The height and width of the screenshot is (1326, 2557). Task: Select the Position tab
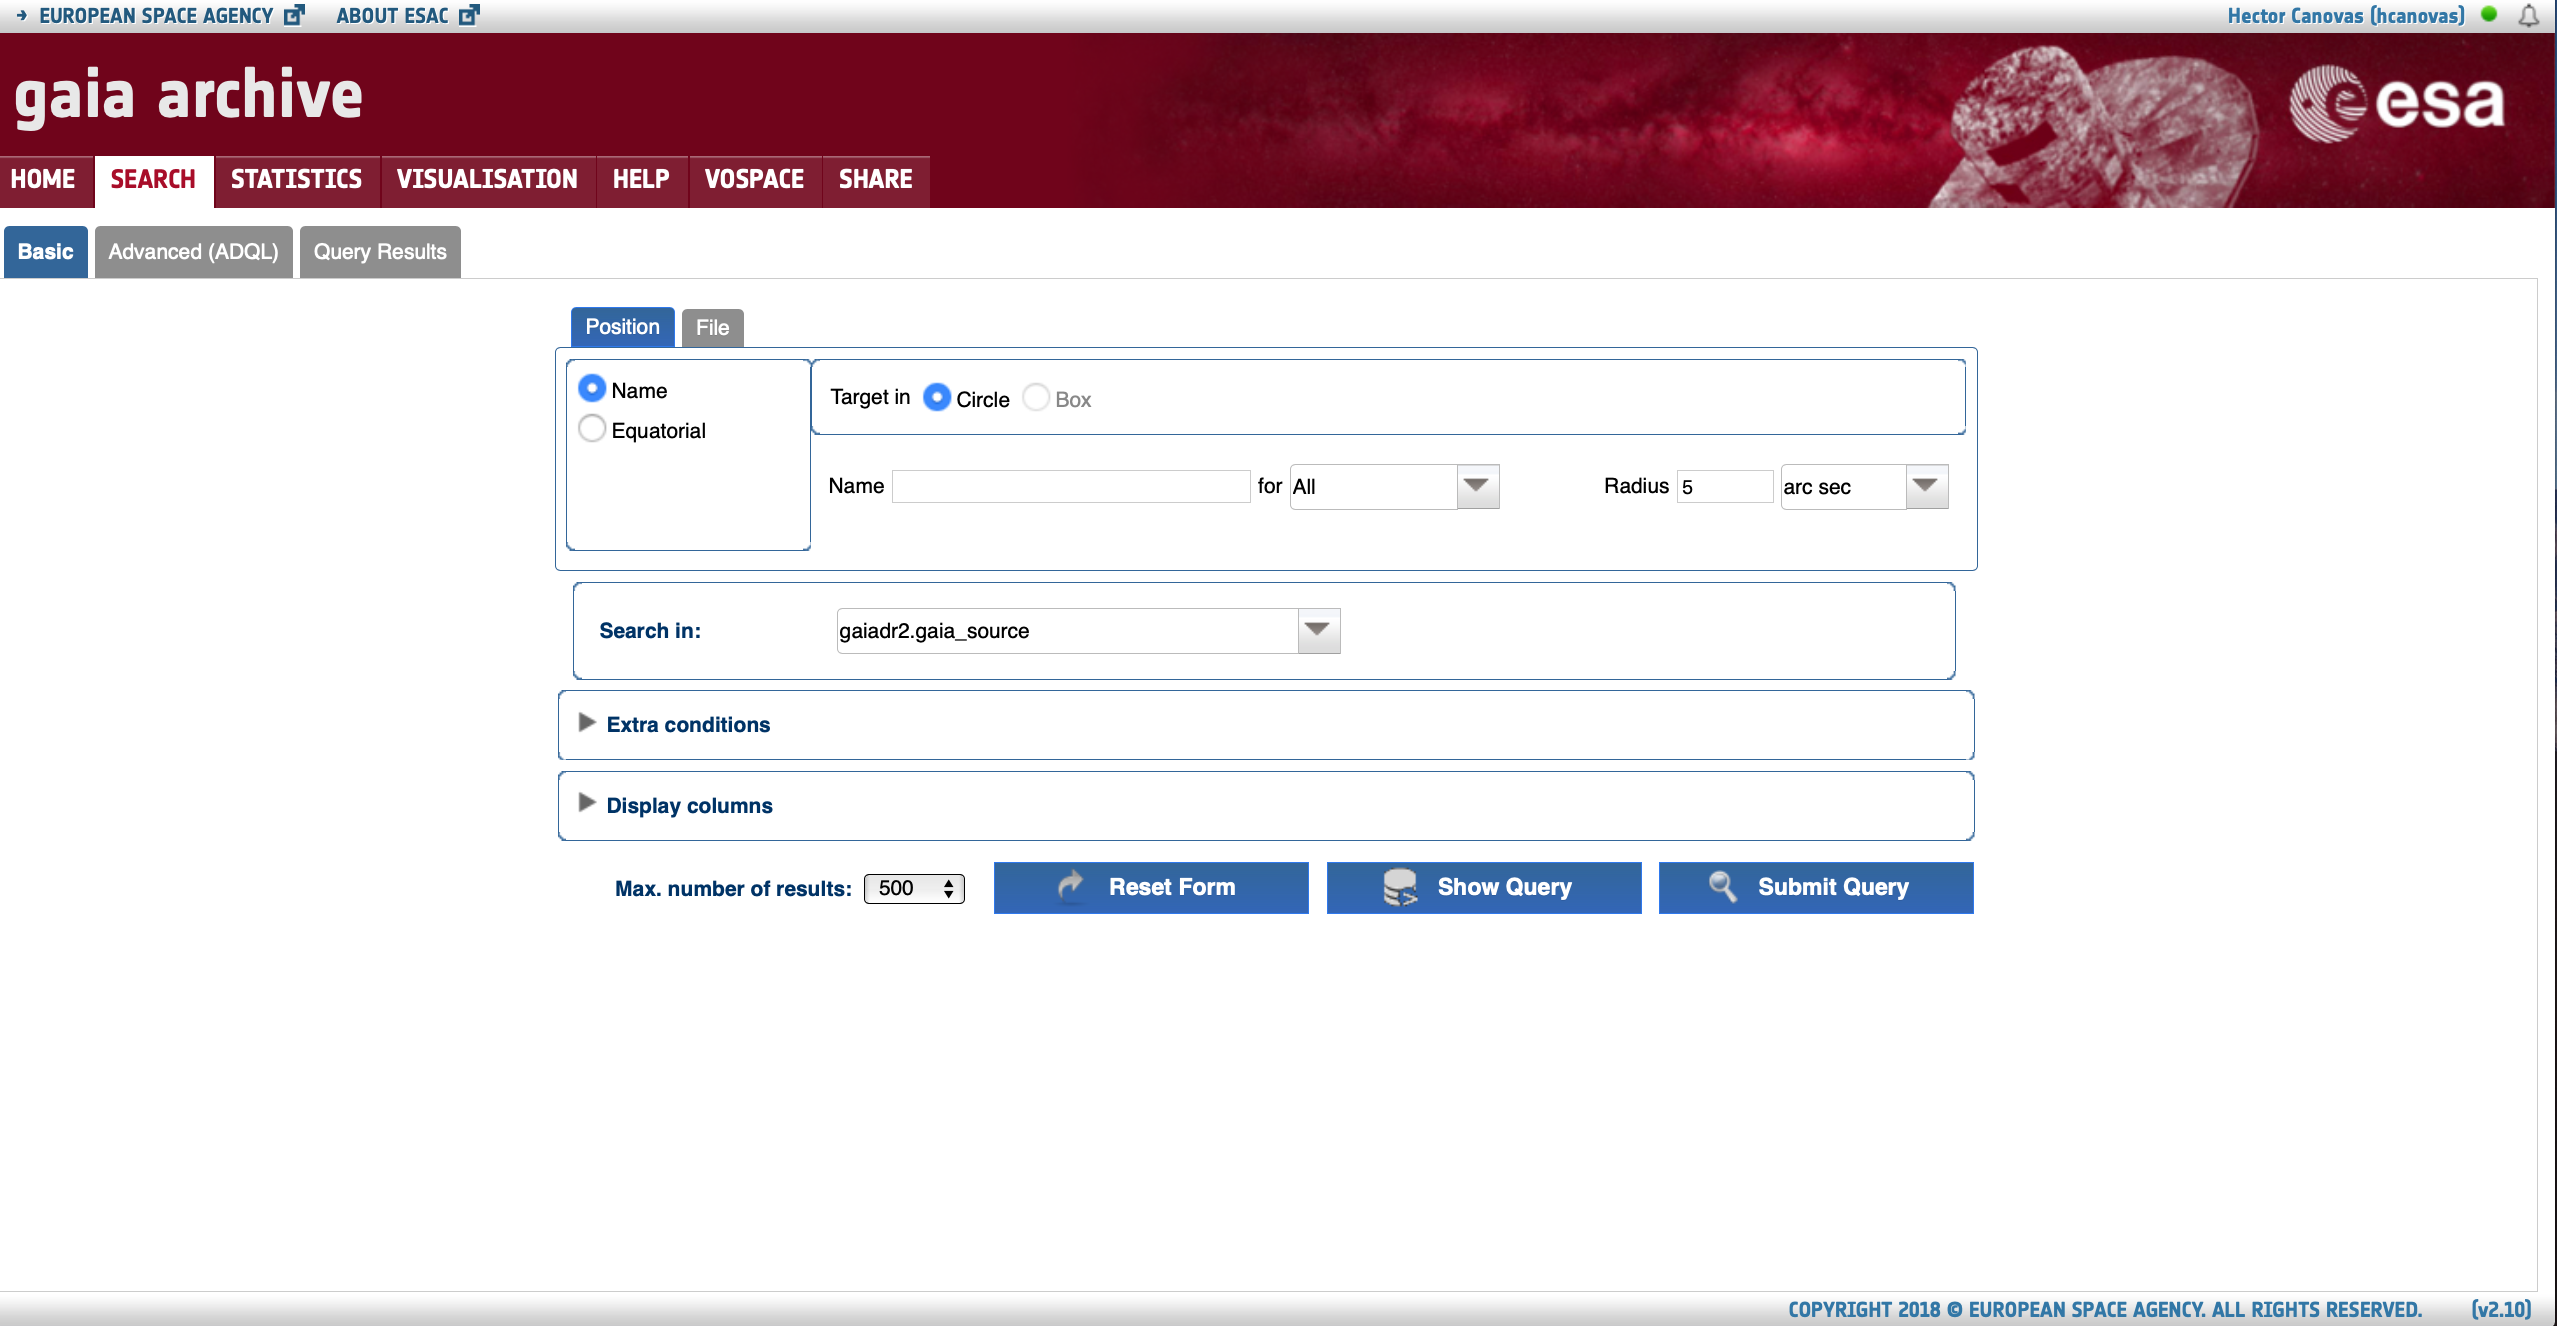click(622, 327)
